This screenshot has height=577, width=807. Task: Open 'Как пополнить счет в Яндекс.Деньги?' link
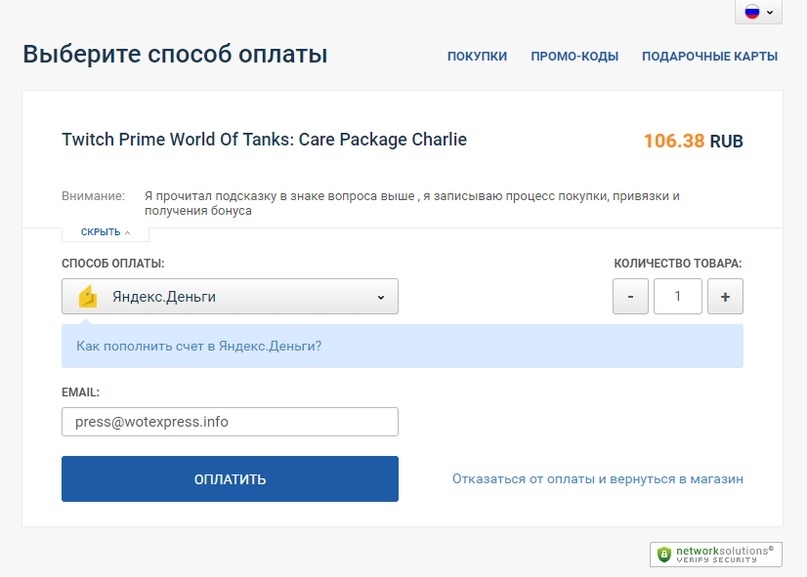tap(199, 346)
